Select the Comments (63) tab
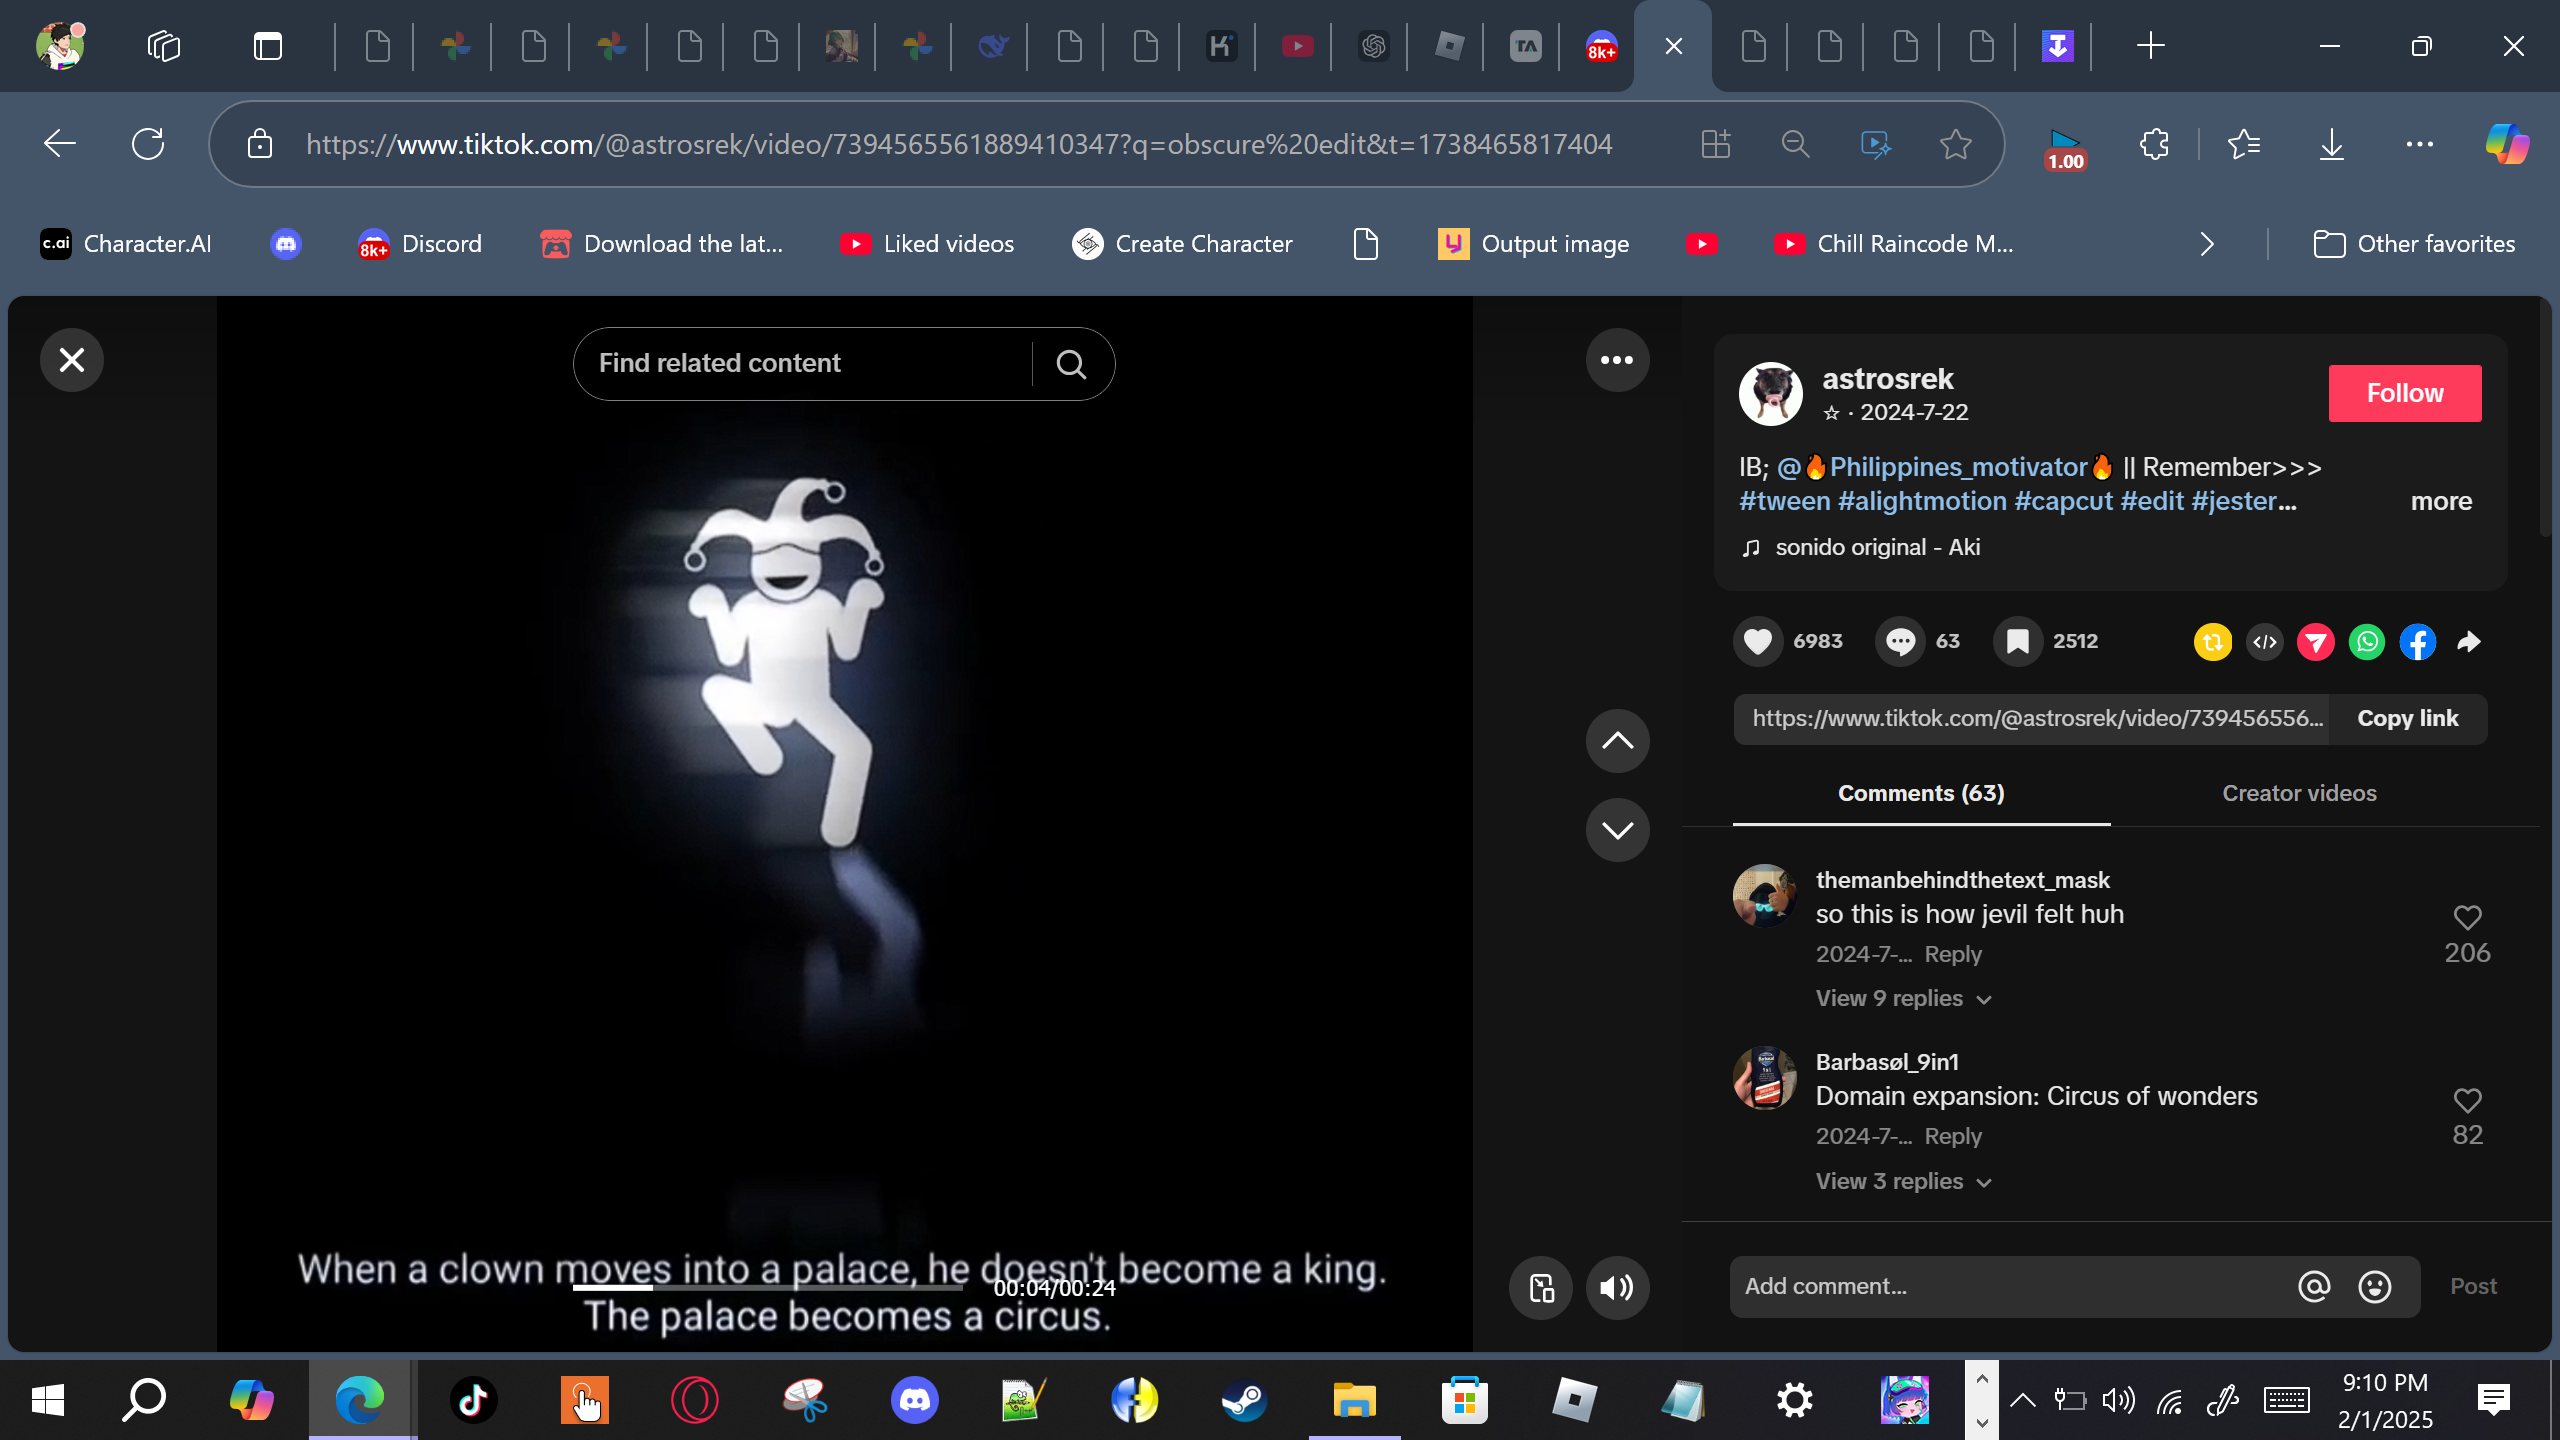Screen dimensions: 2560x1440 [1921, 793]
